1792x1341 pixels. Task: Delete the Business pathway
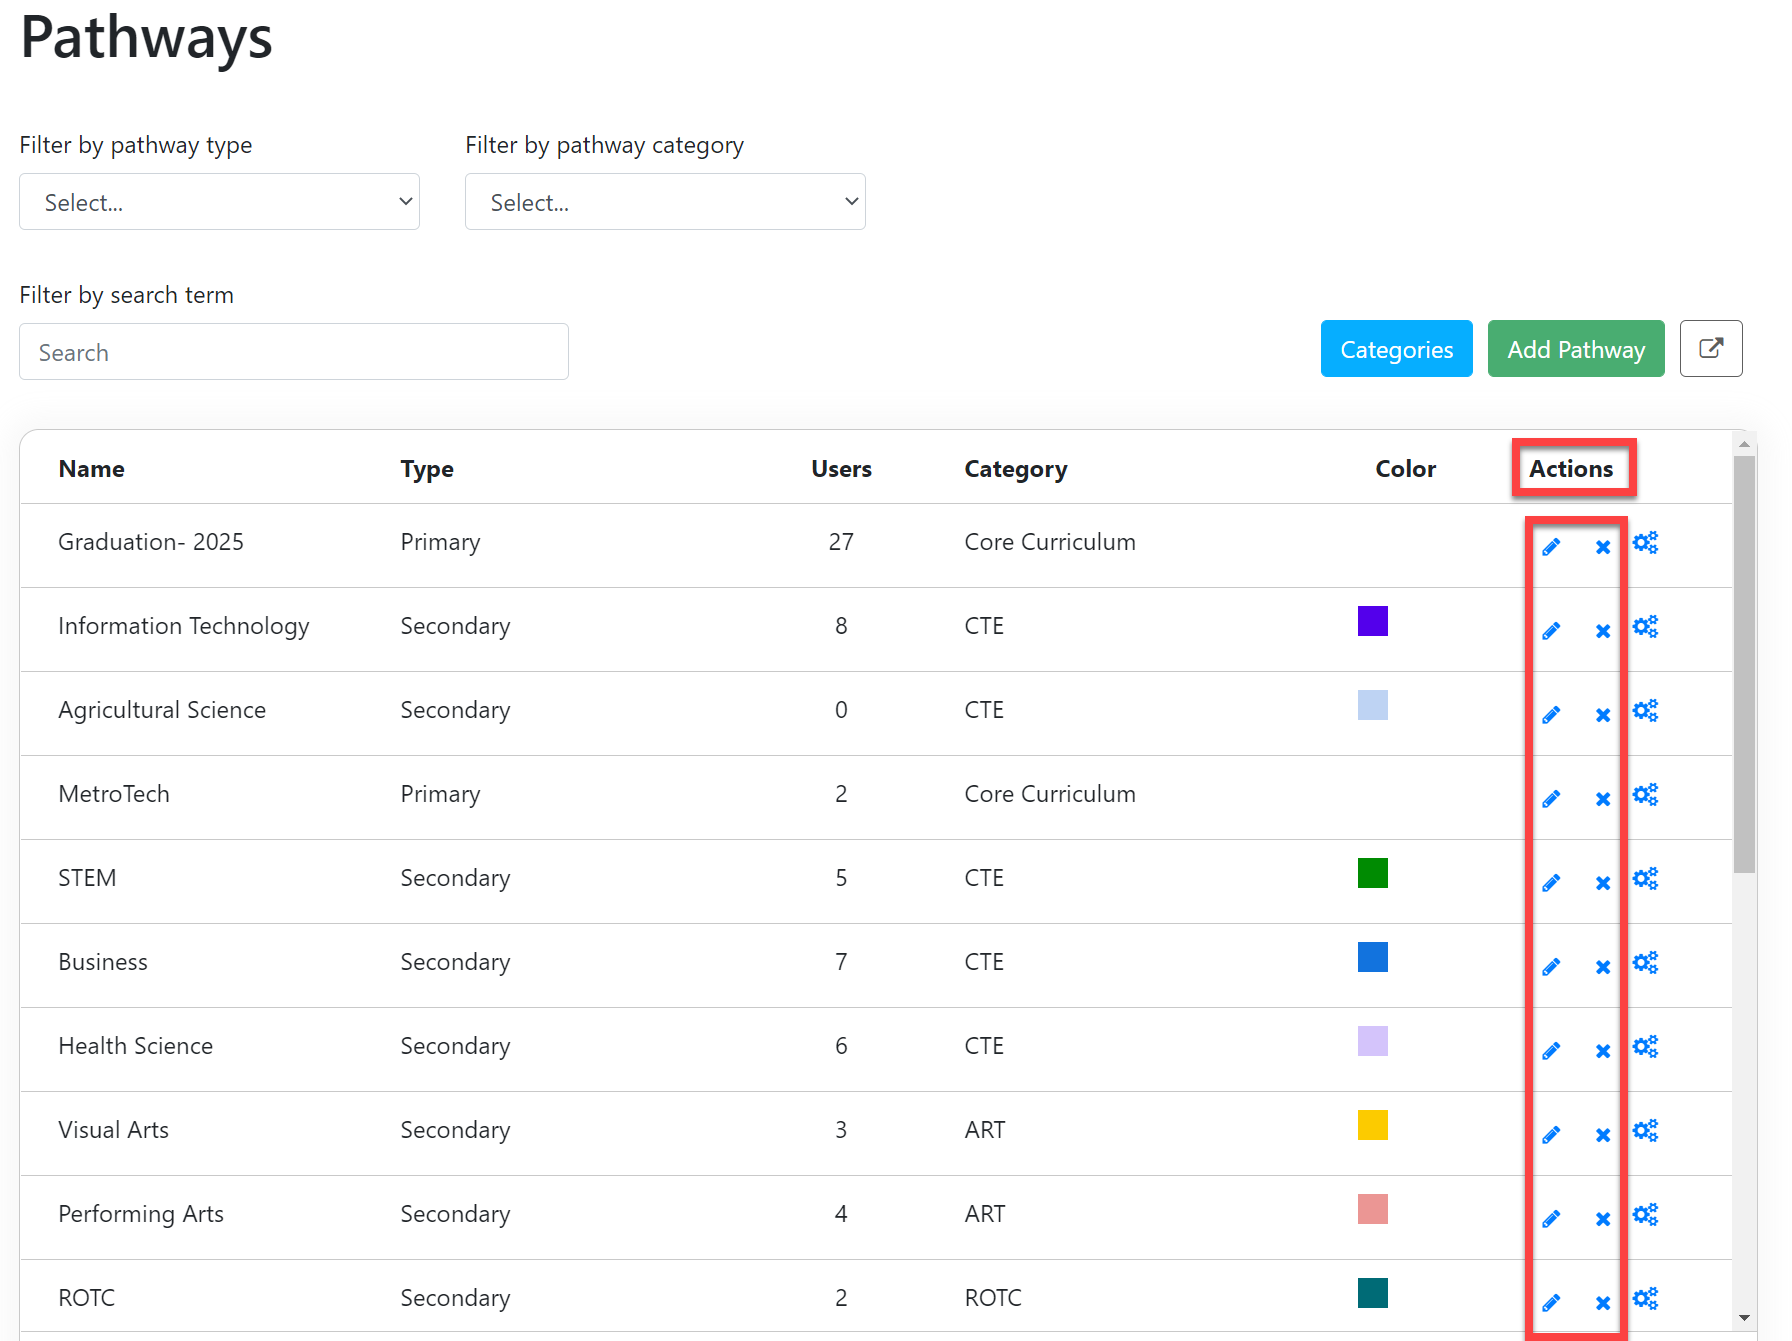coord(1603,966)
